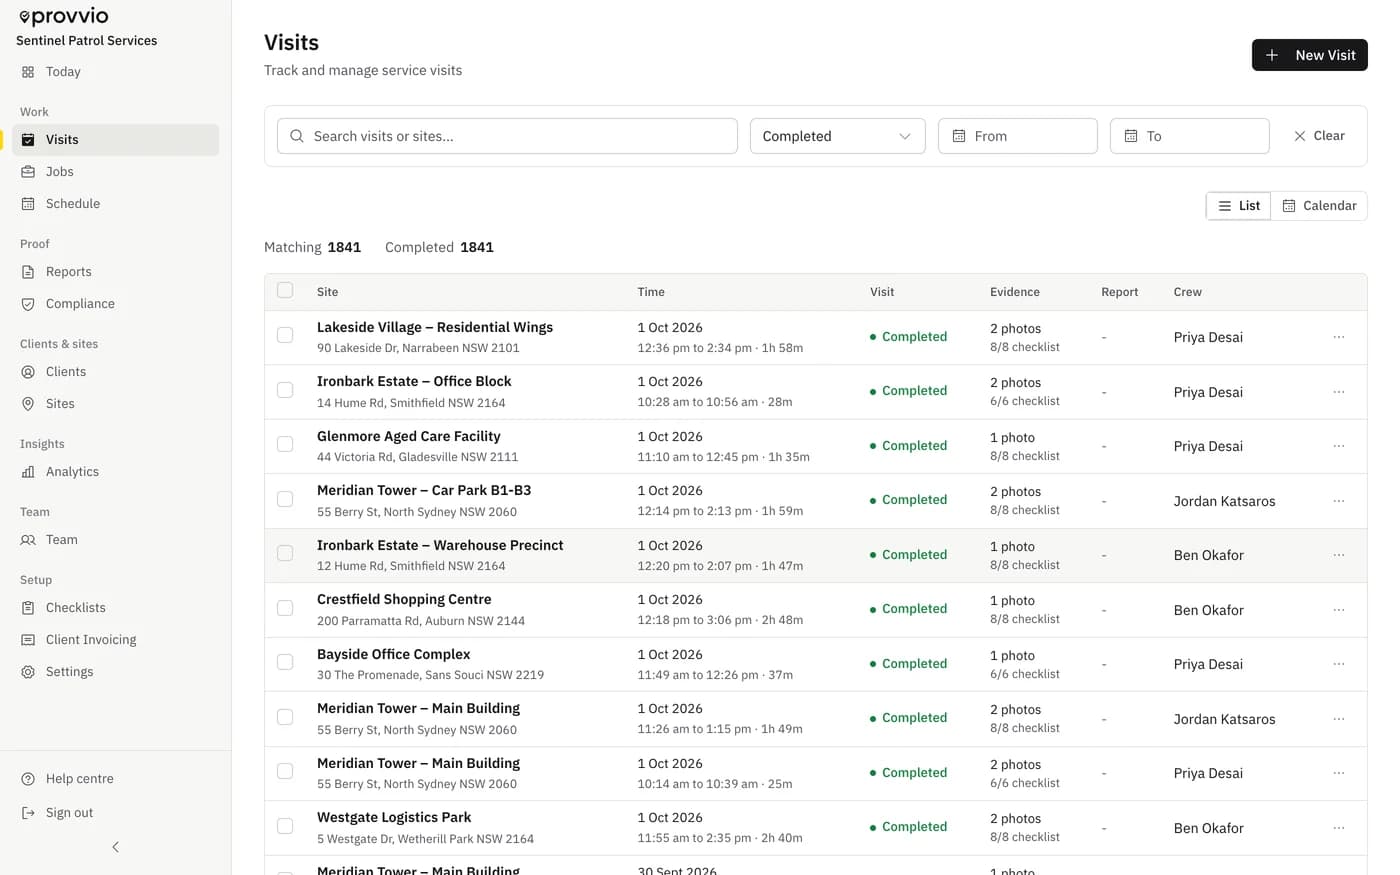Click the Jobs briefcase icon

point(28,172)
